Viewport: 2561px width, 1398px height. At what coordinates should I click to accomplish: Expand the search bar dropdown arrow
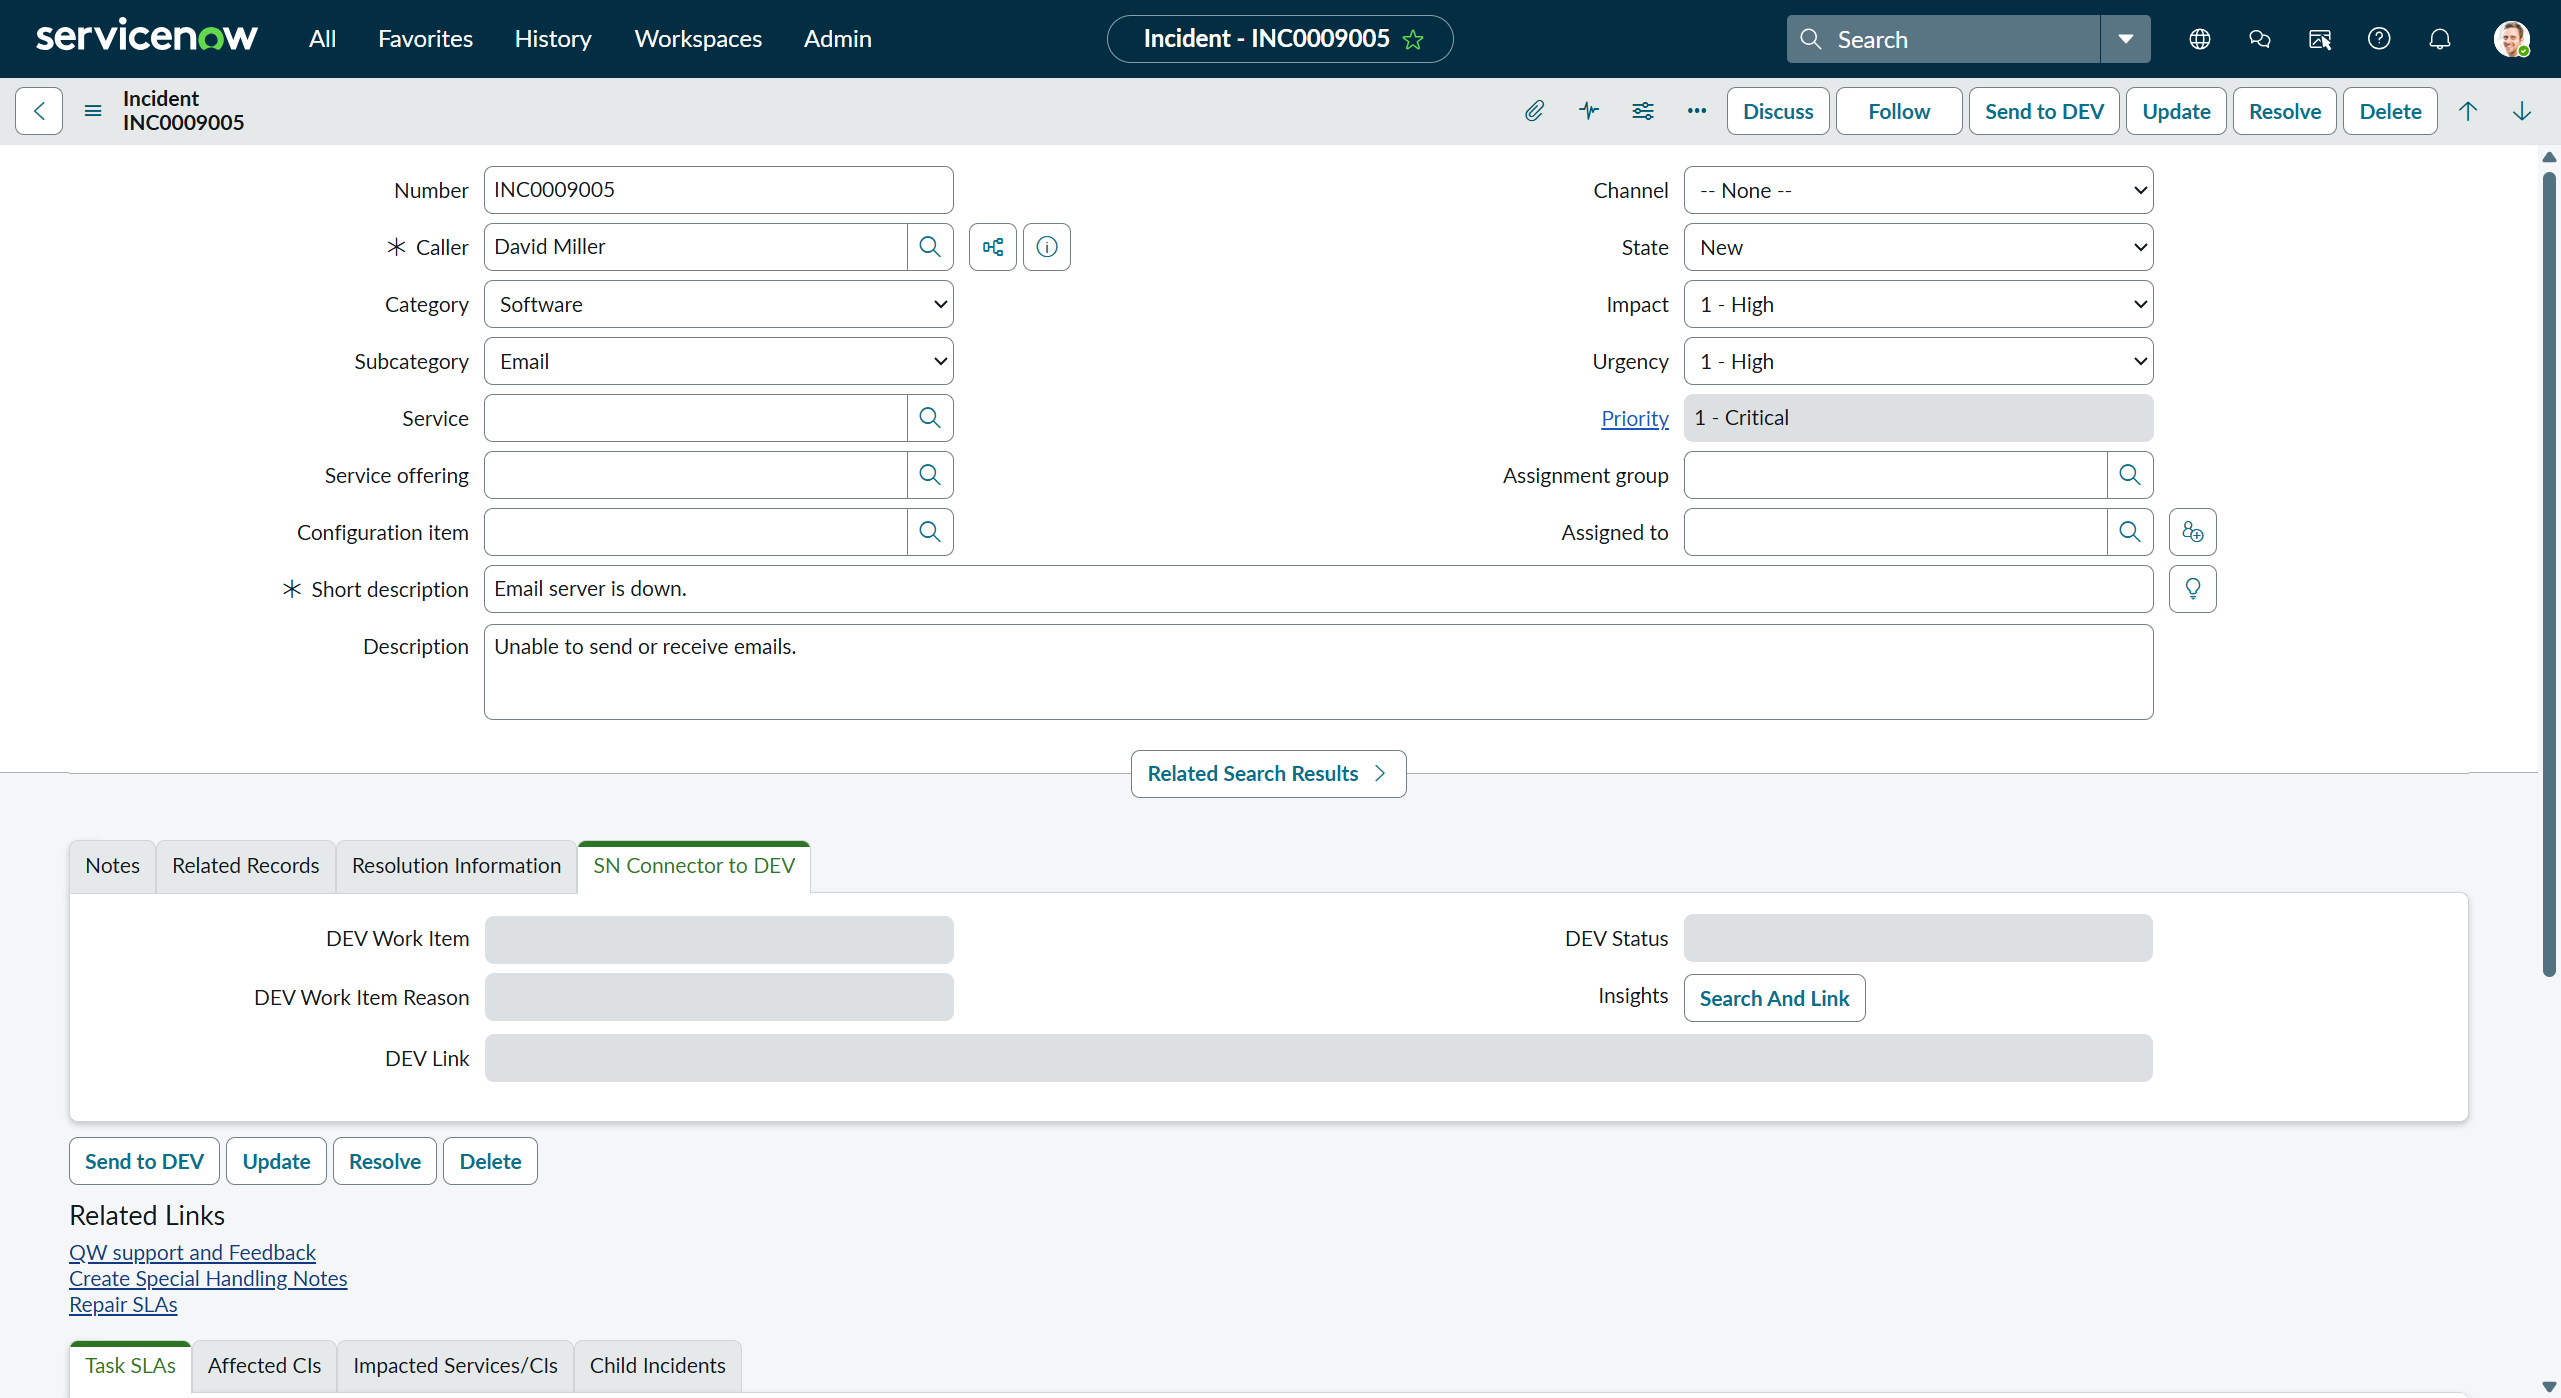(2125, 38)
